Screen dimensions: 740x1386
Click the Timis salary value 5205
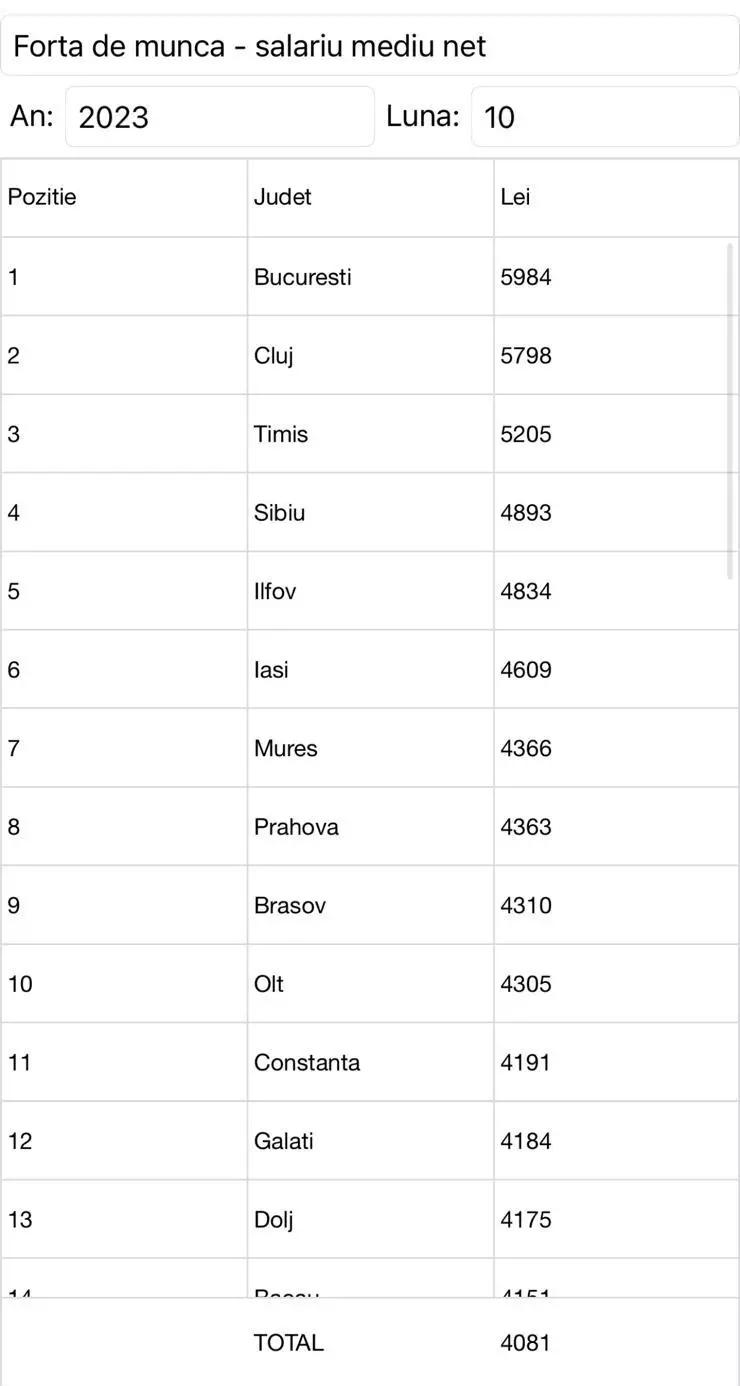point(526,434)
